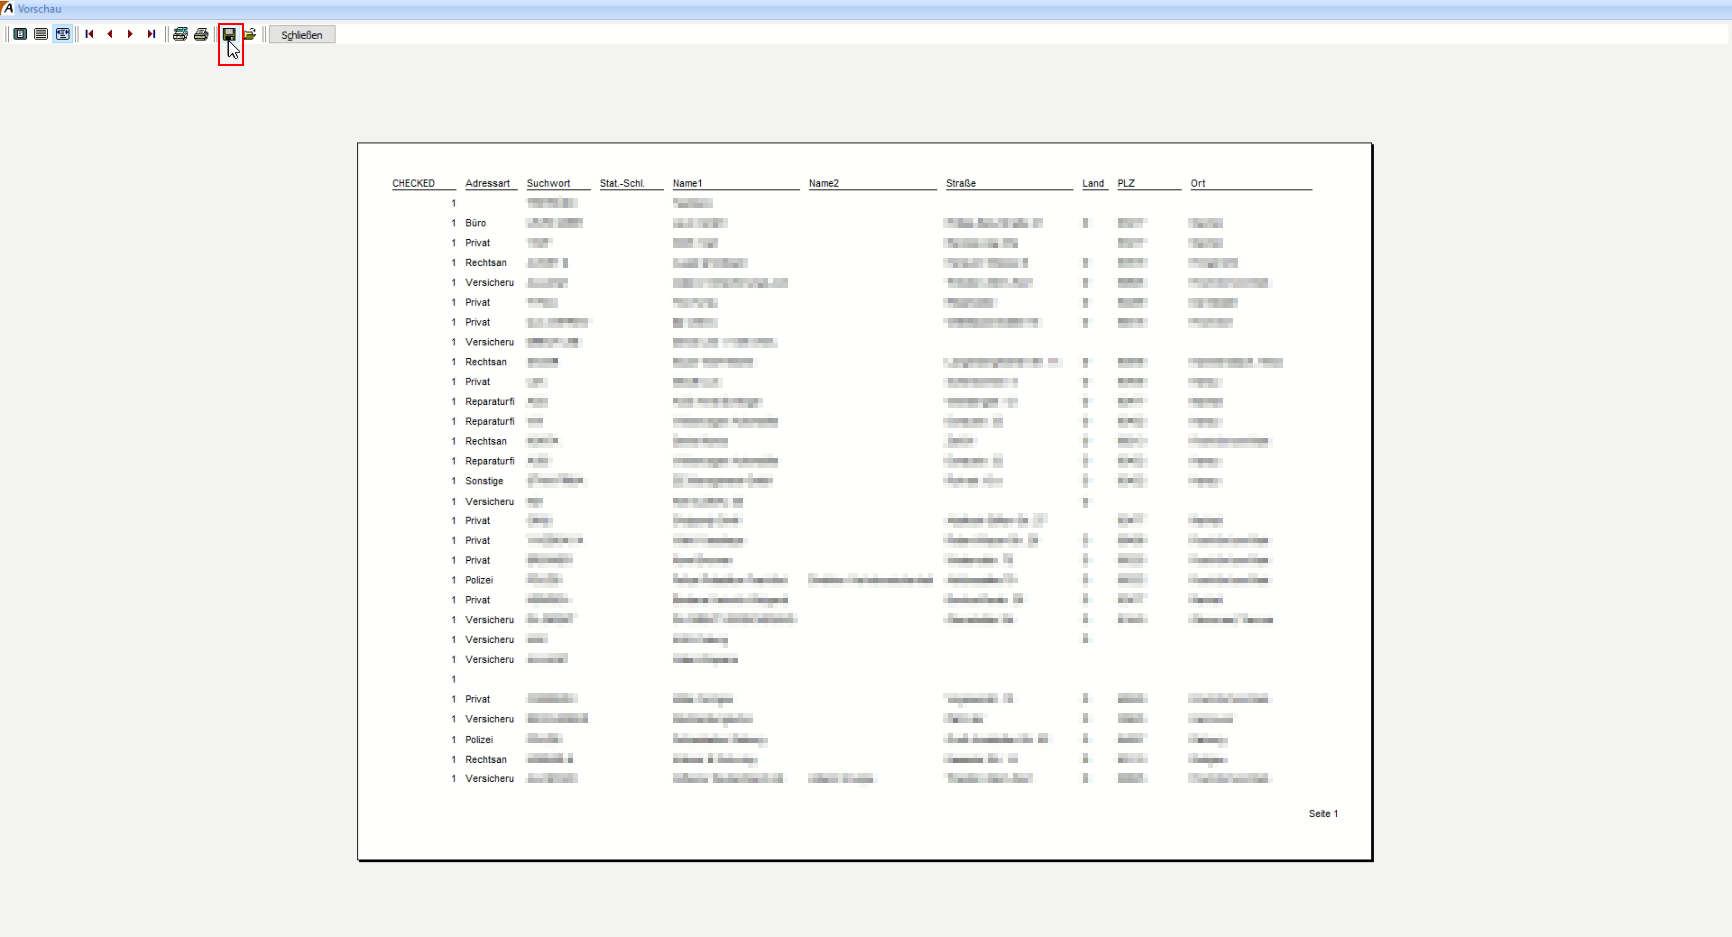Click the Büro Adressart entry
This screenshot has width=1732, height=937.
(x=476, y=223)
